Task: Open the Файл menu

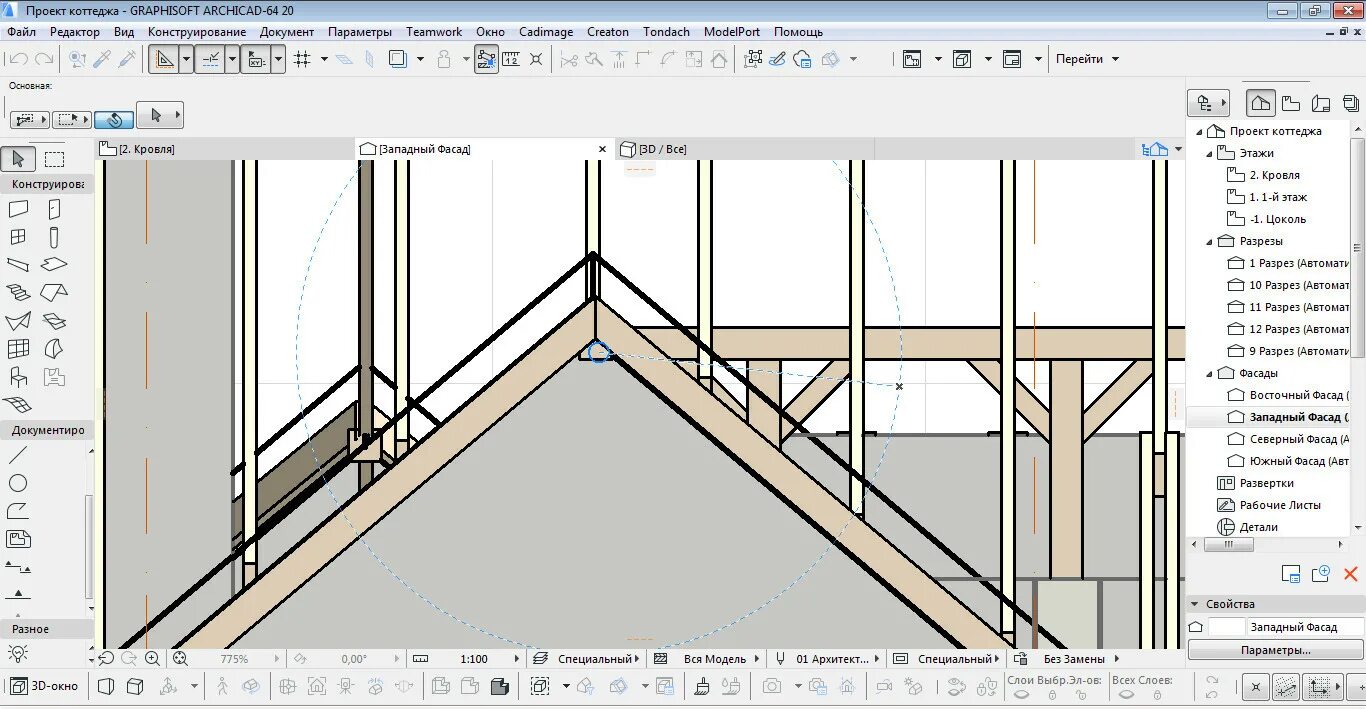Action: pos(21,32)
